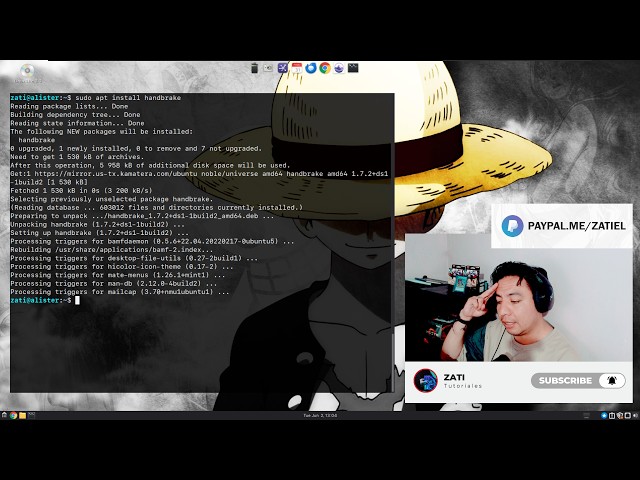Screen dimensions: 640x480
Task: Click the 'Rebuilding /usr/share/applications/bamf-2.index' line
Action: pyautogui.click(x=112, y=250)
